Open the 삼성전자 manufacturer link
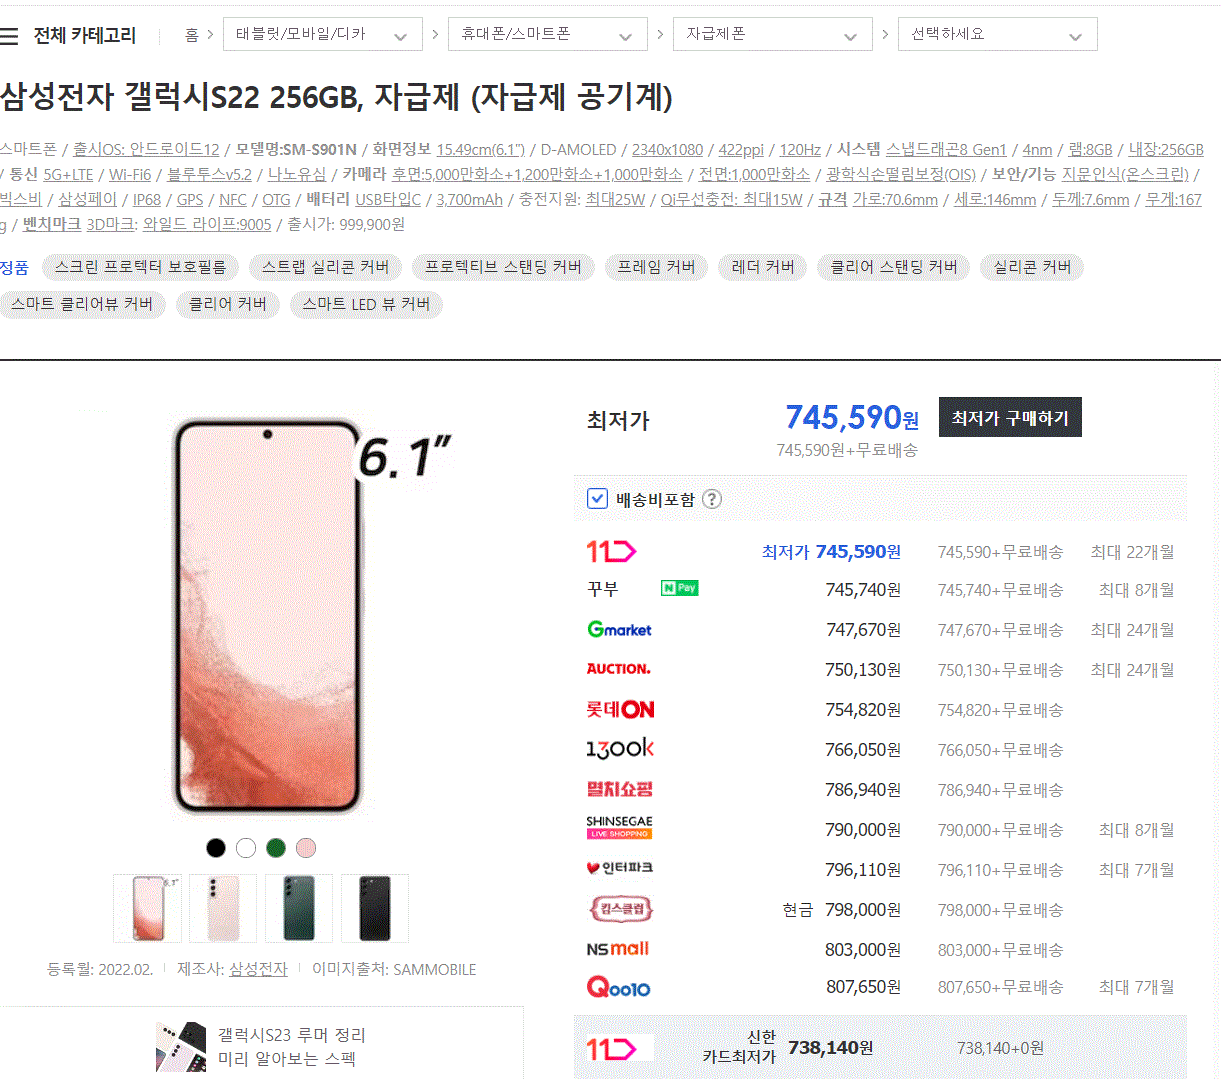1221x1079 pixels. tap(258, 969)
